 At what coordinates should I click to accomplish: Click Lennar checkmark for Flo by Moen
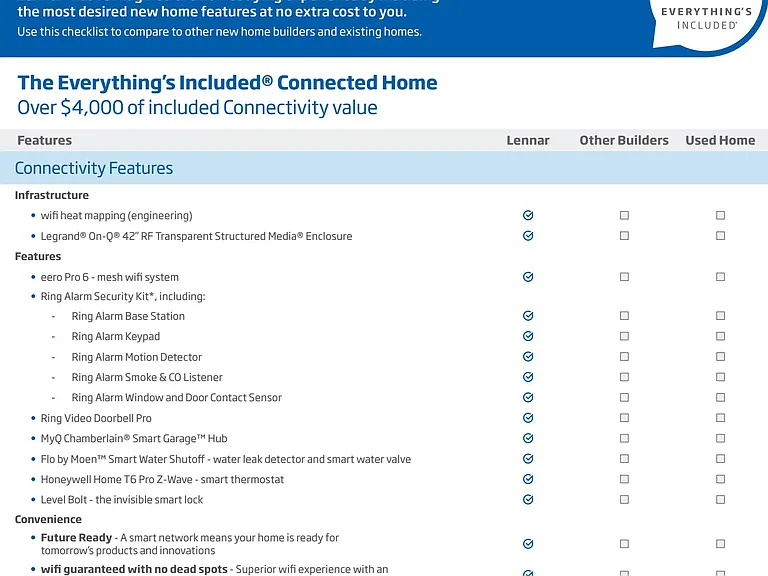[528, 458]
